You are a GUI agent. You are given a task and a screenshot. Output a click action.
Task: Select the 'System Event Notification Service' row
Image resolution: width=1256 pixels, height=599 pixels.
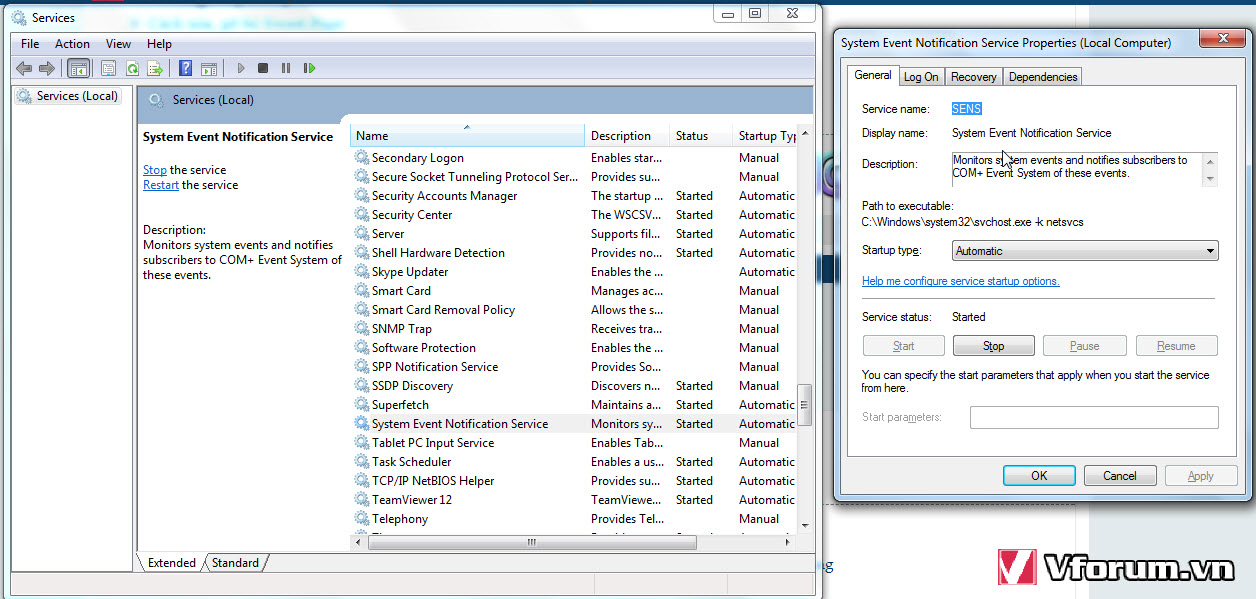(x=574, y=424)
